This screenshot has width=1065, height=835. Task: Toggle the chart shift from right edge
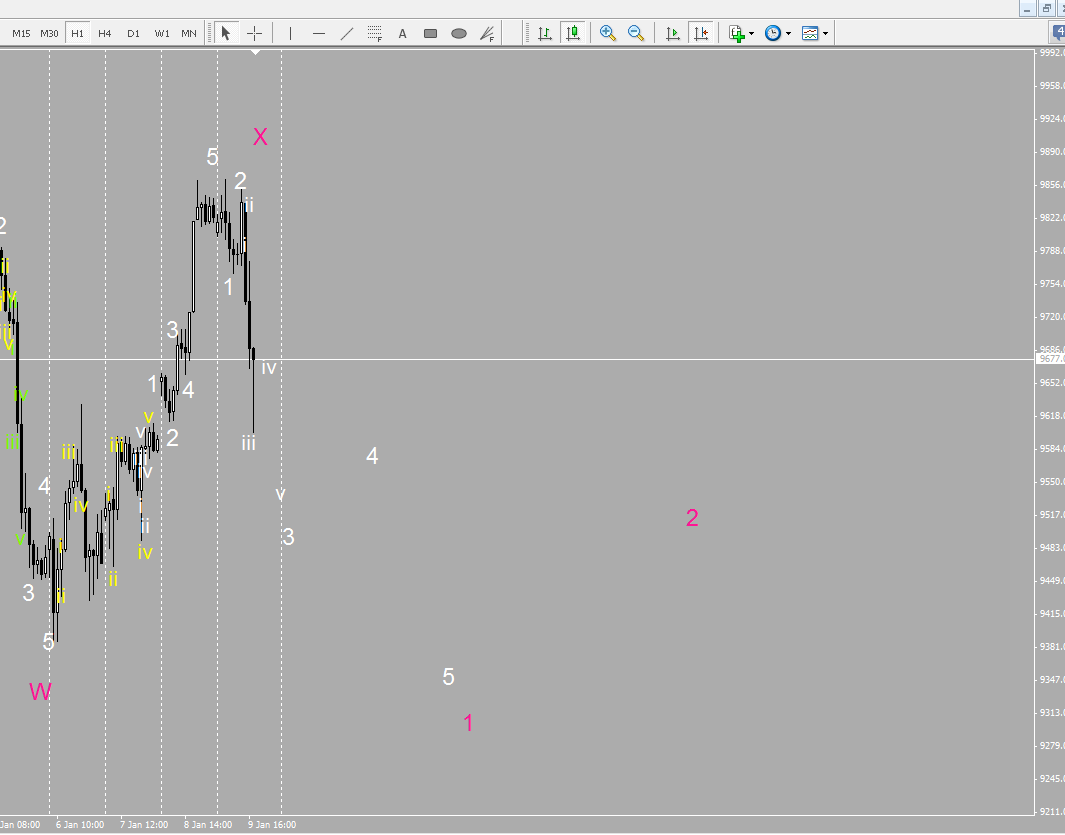701,33
